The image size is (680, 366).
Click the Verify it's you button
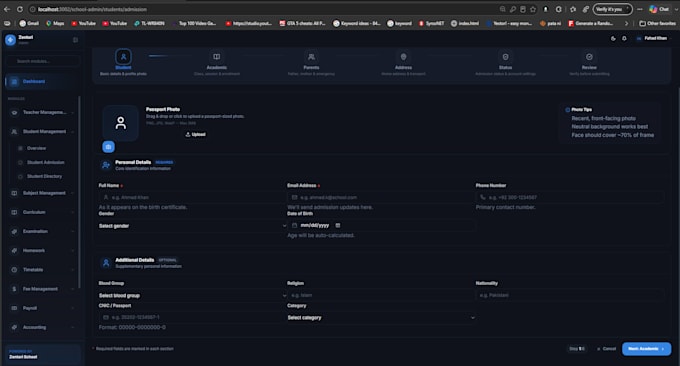pos(612,9)
